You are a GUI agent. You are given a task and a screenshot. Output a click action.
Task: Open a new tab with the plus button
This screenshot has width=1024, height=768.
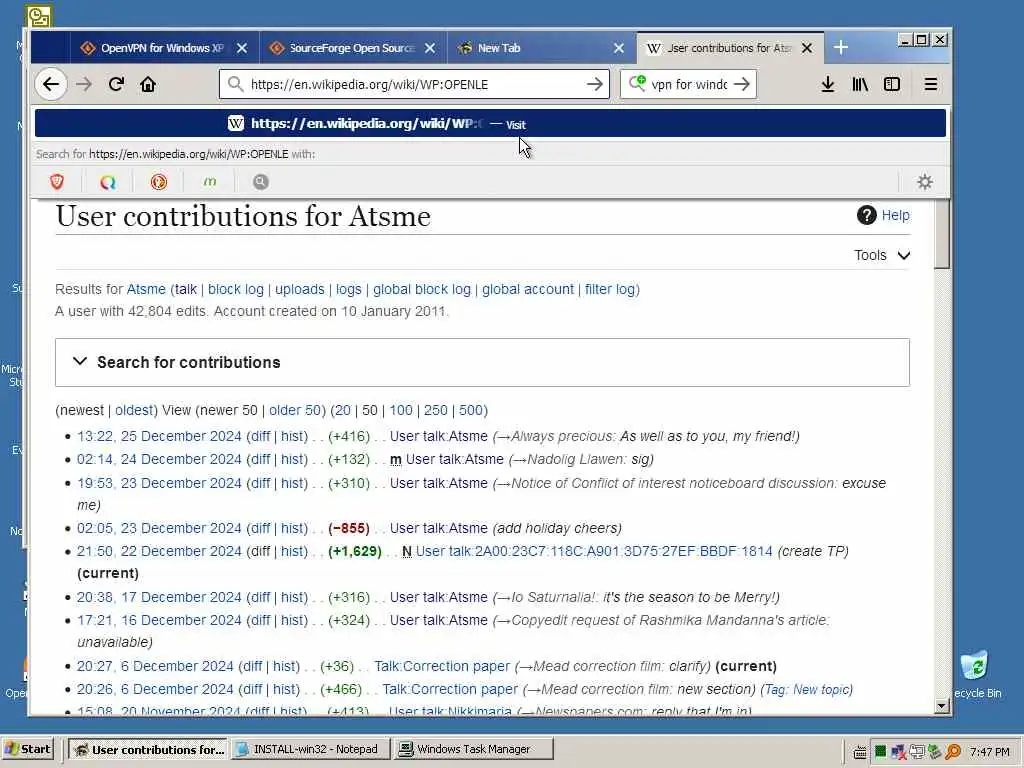(840, 48)
